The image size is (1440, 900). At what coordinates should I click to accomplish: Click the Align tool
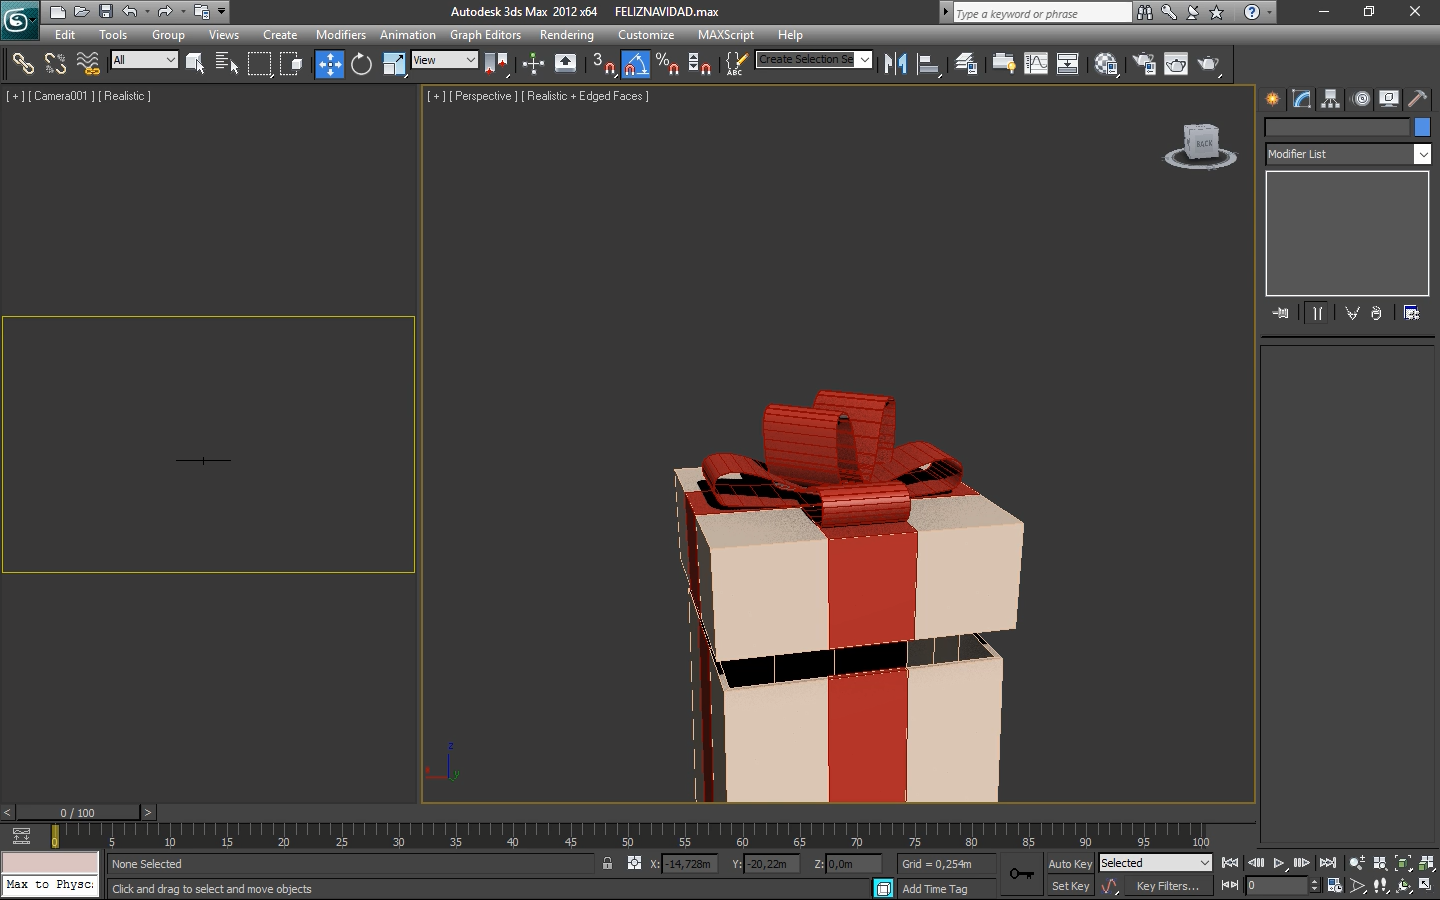point(928,64)
